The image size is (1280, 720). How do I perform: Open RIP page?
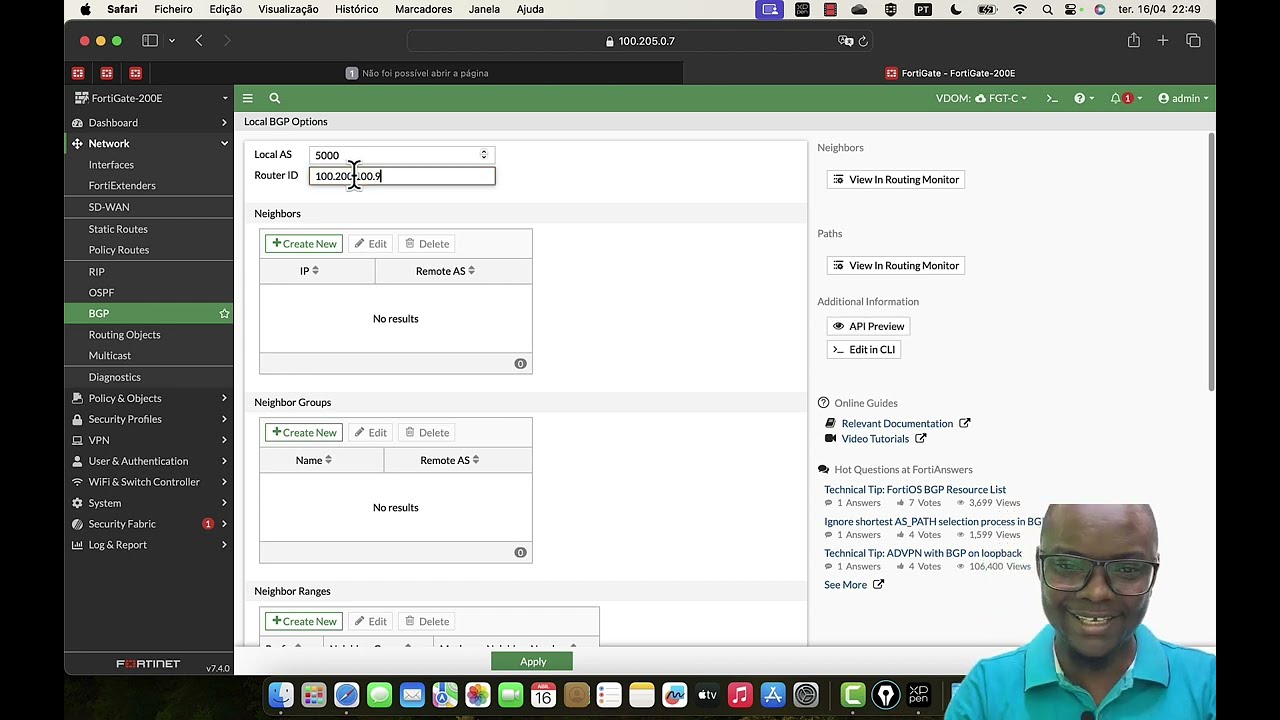pyautogui.click(x=96, y=271)
